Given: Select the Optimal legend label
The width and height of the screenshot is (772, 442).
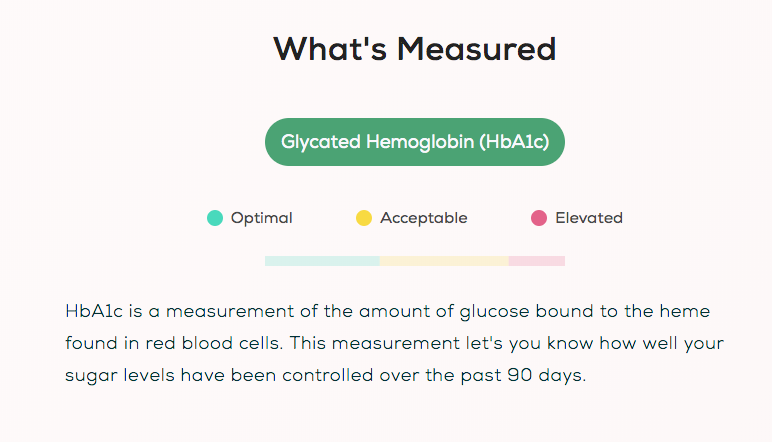Looking at the screenshot, I should click(x=261, y=218).
